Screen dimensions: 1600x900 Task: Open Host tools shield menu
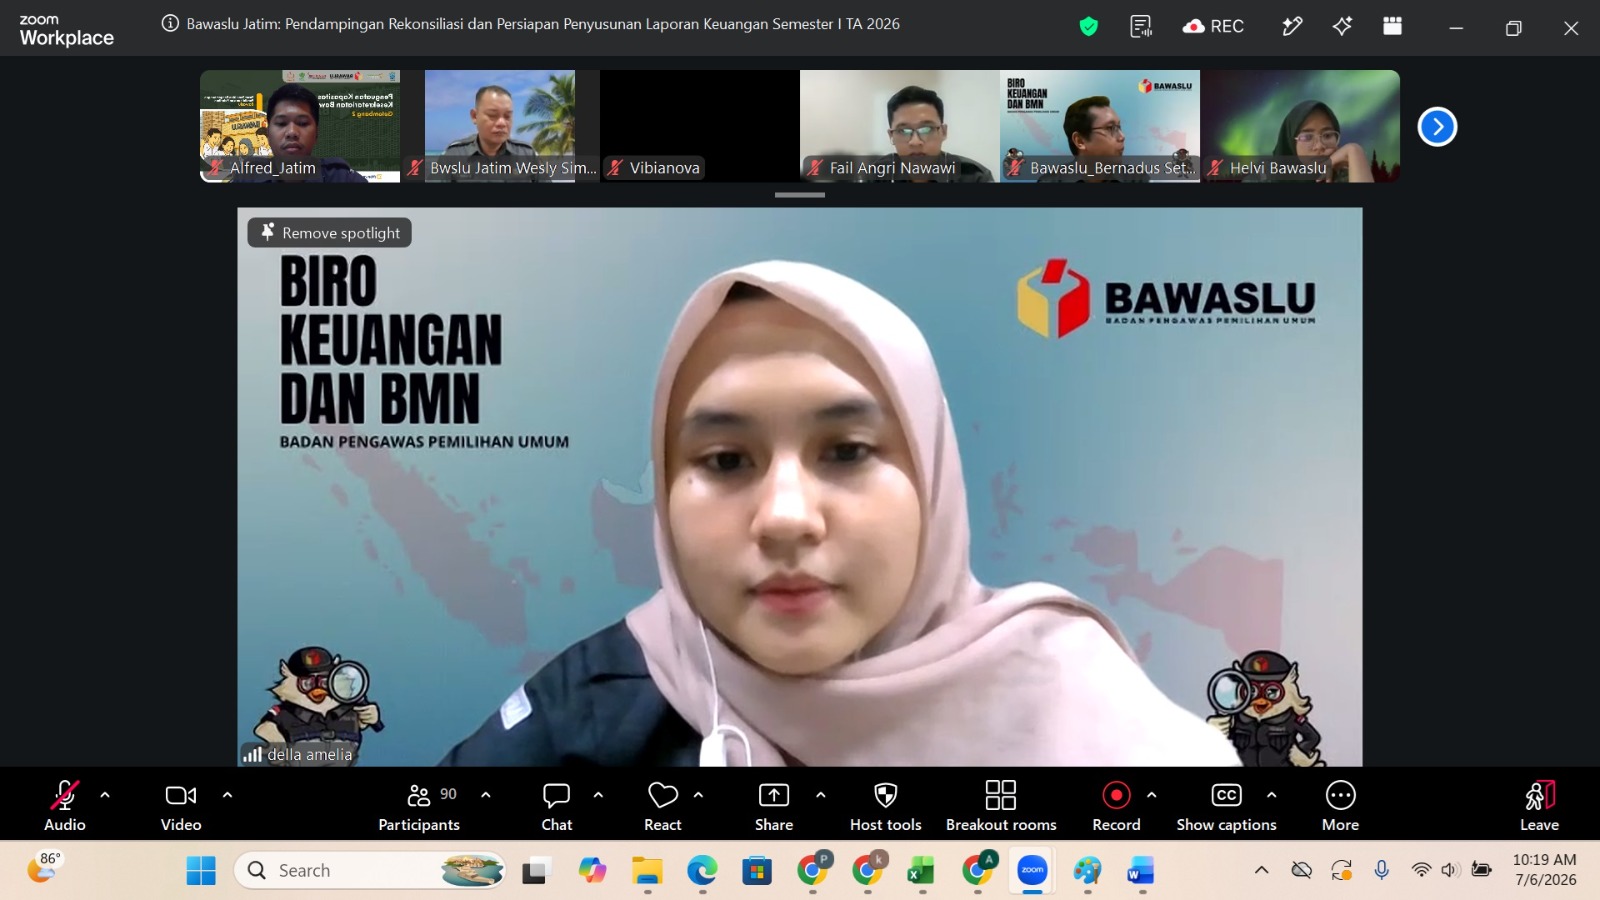(x=886, y=805)
